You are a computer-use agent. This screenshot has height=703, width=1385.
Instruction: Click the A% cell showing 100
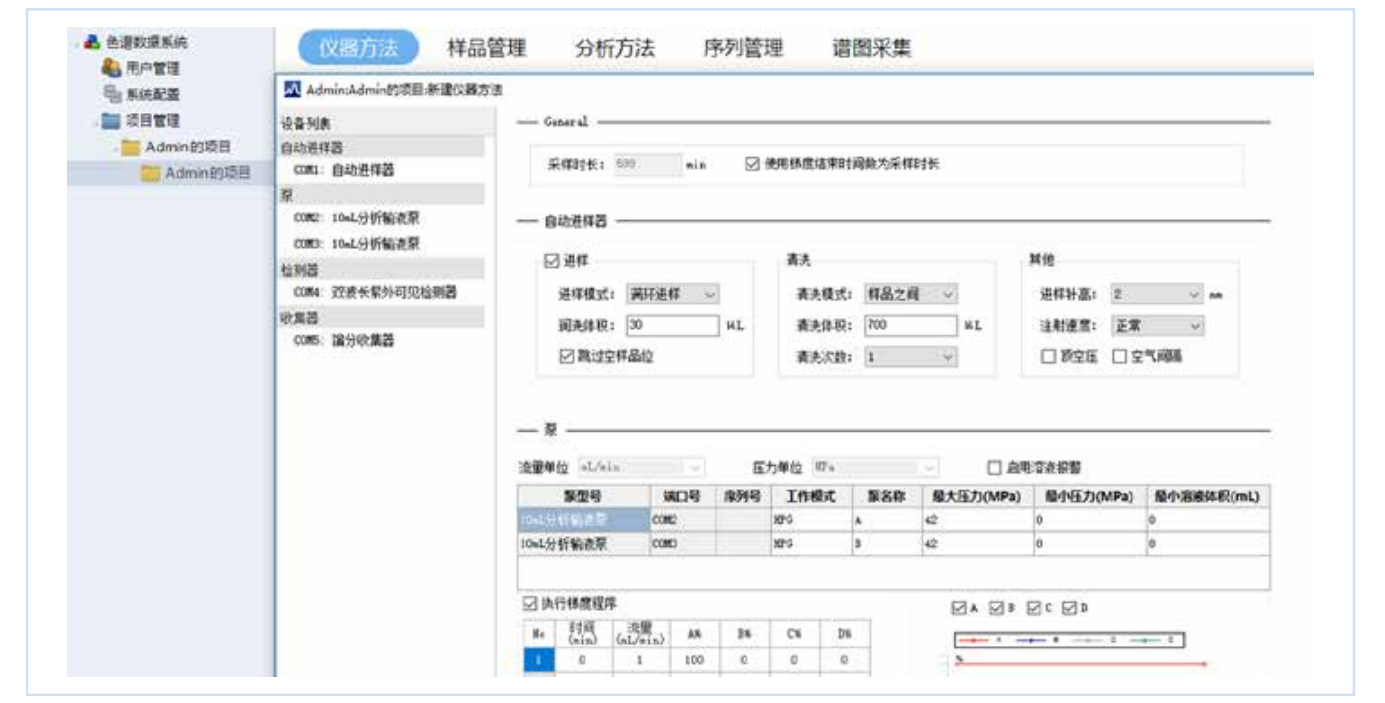(x=694, y=661)
